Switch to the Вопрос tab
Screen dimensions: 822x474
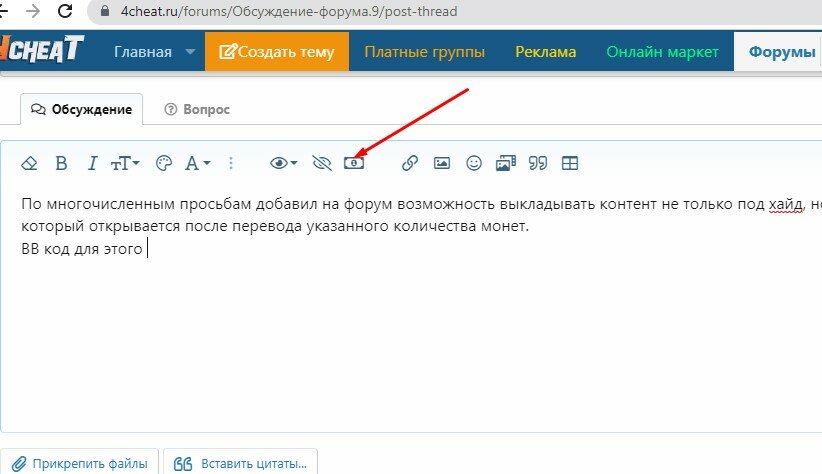197,109
